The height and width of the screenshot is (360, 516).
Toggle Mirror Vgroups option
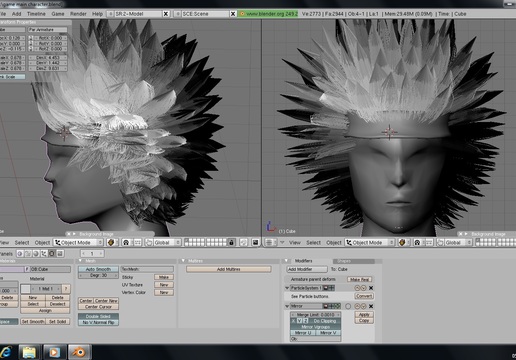click(316, 327)
